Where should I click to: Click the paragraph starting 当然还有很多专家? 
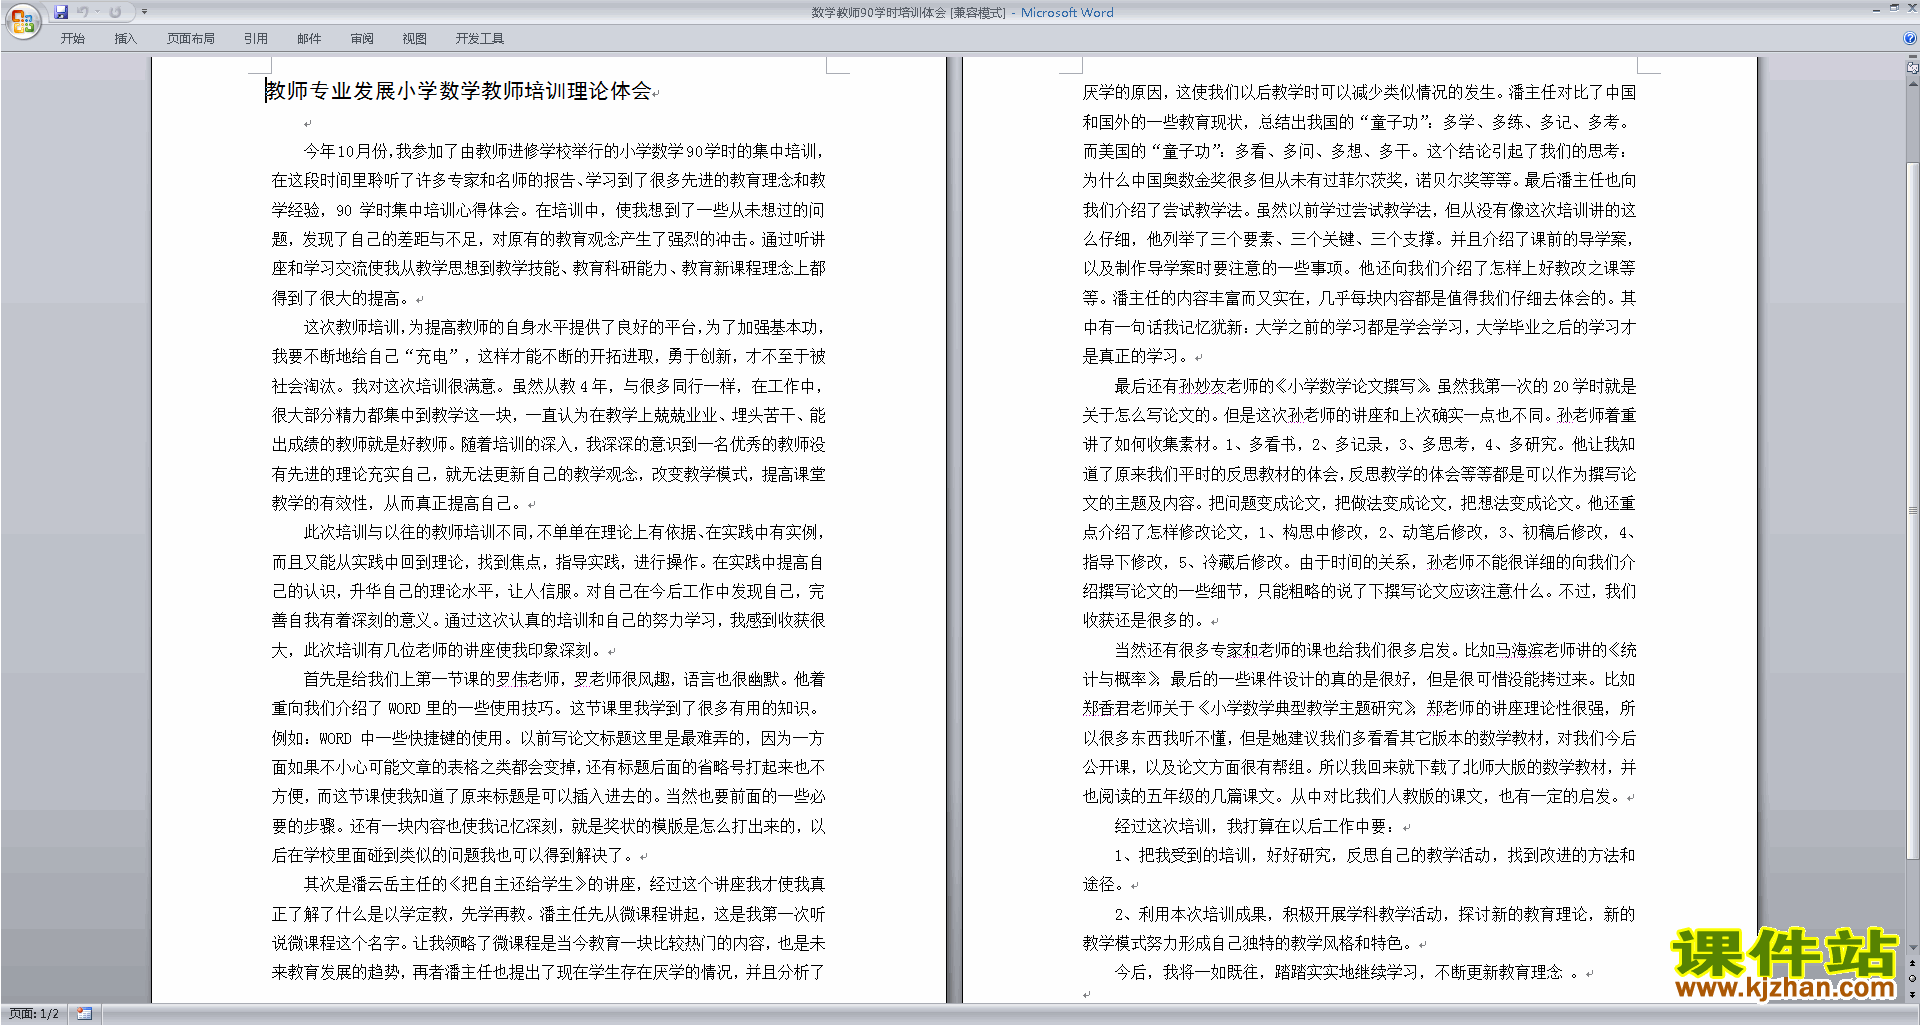1360,723
